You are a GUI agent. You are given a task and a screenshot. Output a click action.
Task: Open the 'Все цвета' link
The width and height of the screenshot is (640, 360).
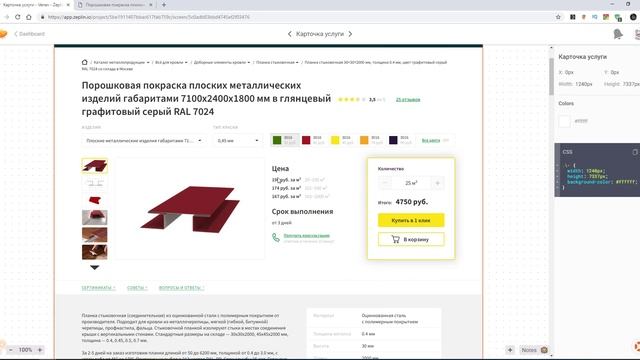[x=431, y=140]
